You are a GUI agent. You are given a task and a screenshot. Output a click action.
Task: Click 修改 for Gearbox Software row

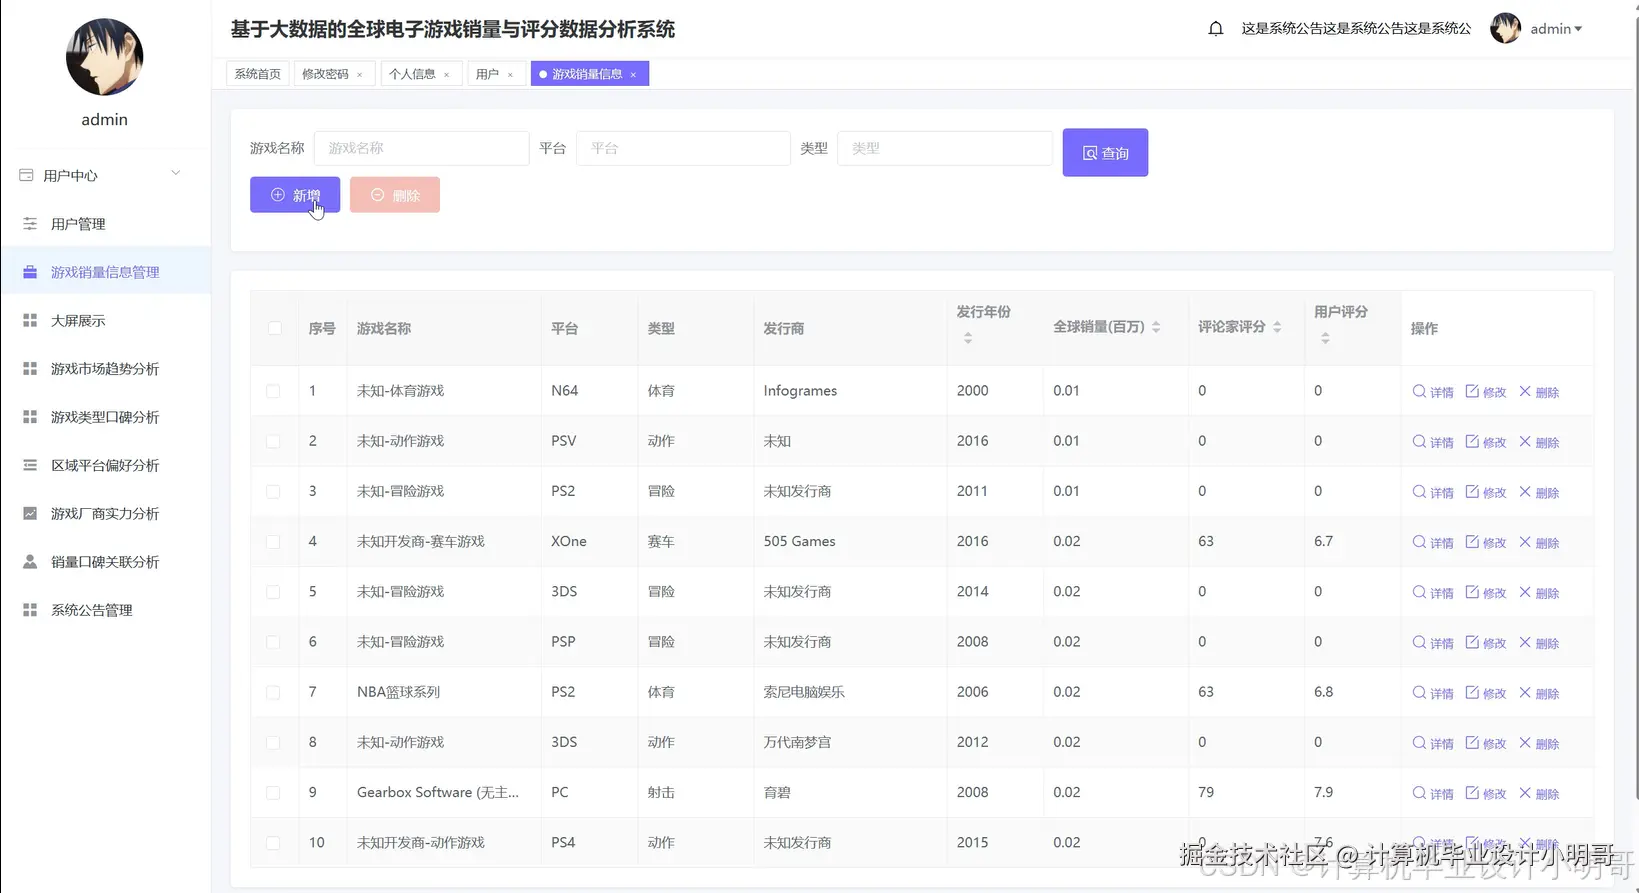click(x=1486, y=793)
